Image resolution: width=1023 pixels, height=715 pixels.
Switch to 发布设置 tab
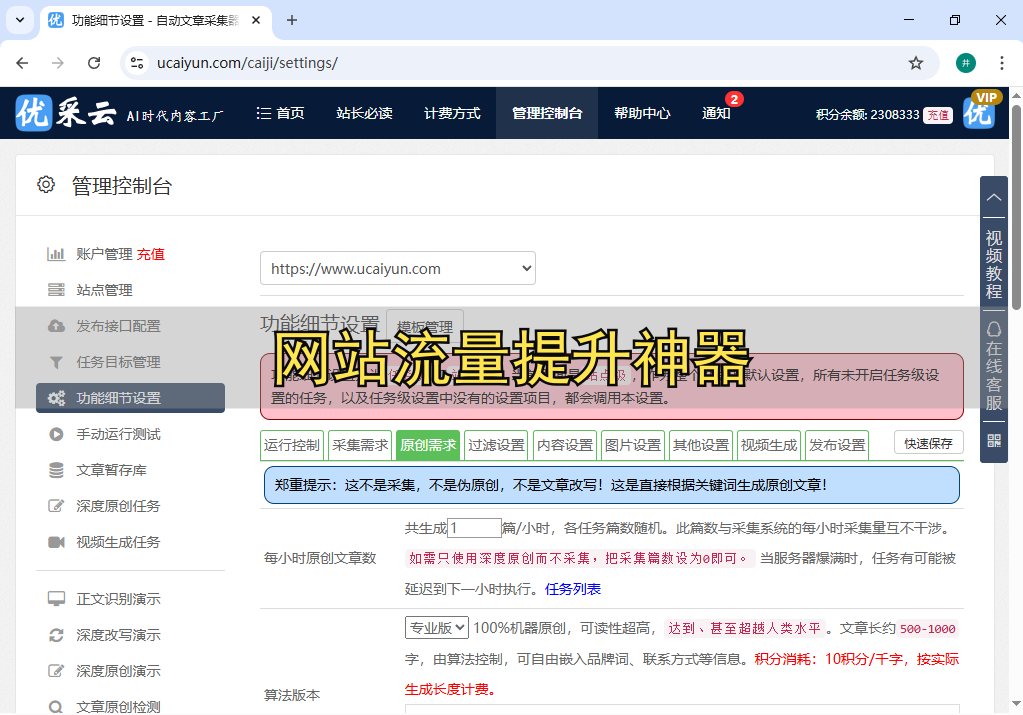tap(837, 445)
